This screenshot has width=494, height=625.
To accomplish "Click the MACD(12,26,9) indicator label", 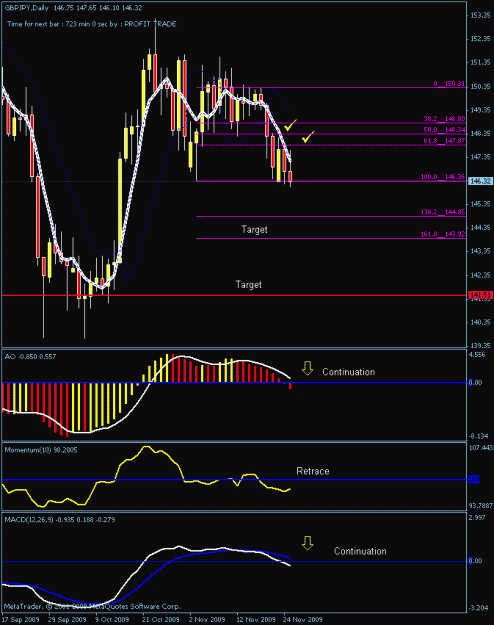I will coord(60,520).
